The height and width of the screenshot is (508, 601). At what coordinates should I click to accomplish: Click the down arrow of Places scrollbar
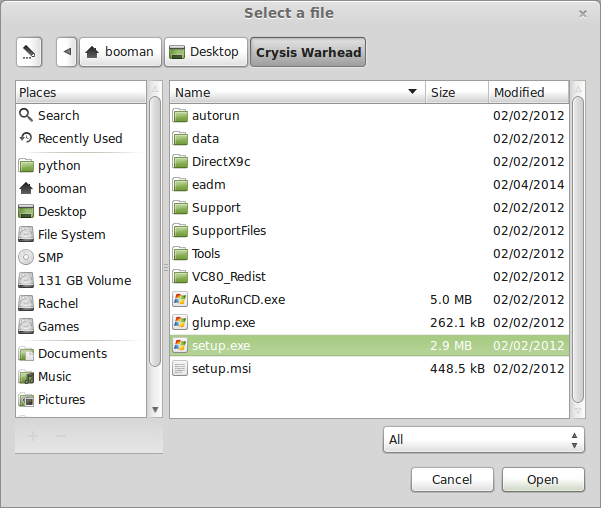[x=155, y=409]
